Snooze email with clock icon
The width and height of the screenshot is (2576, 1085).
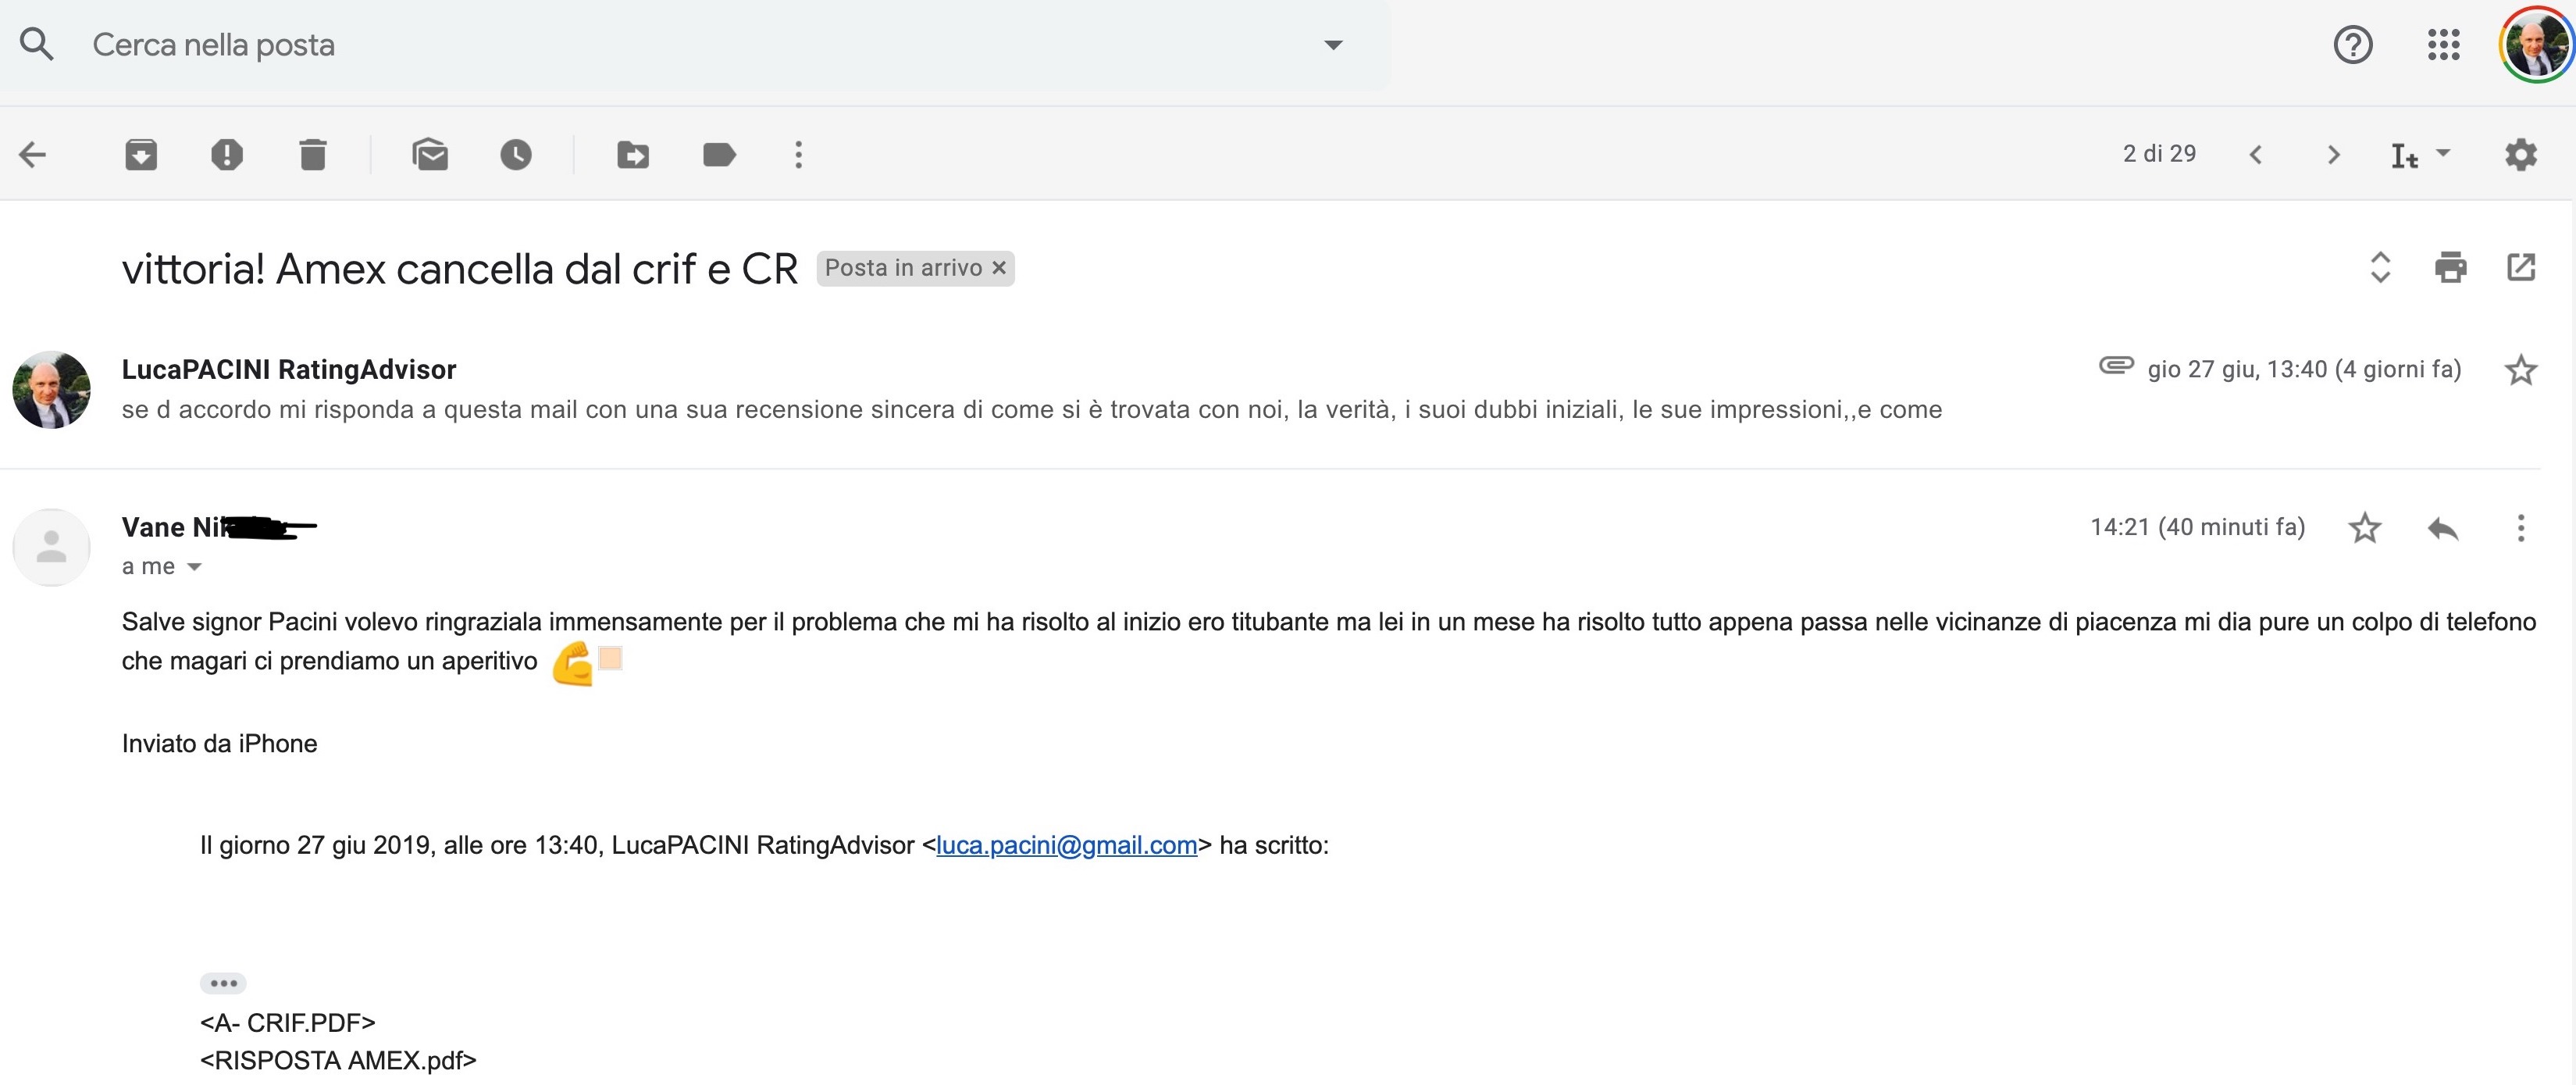click(x=516, y=155)
